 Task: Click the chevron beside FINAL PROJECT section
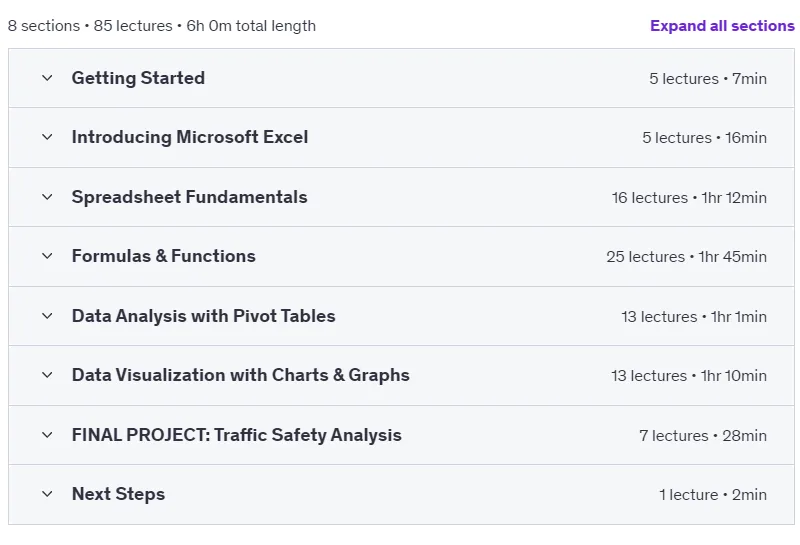pos(47,435)
